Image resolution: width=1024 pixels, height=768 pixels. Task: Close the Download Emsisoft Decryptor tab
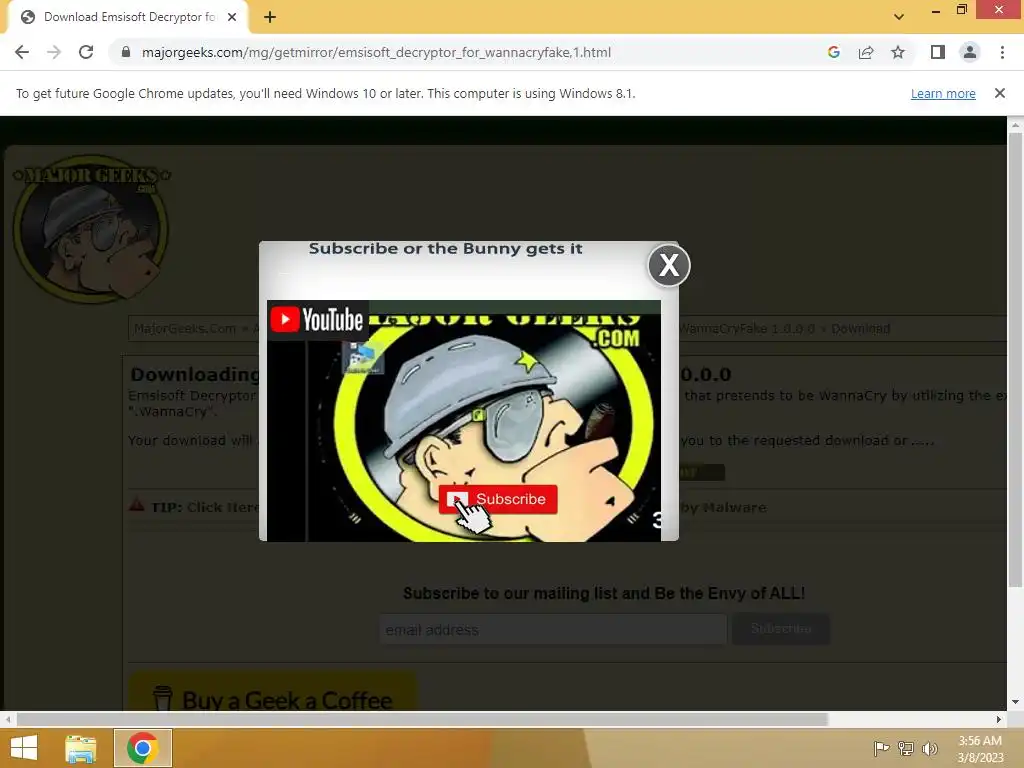click(232, 17)
